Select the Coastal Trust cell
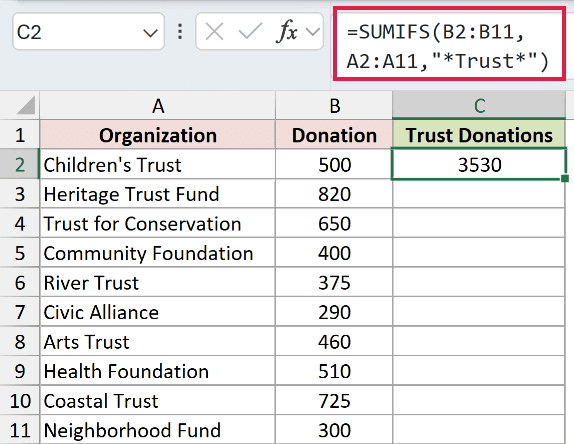574x444 pixels. point(158,400)
